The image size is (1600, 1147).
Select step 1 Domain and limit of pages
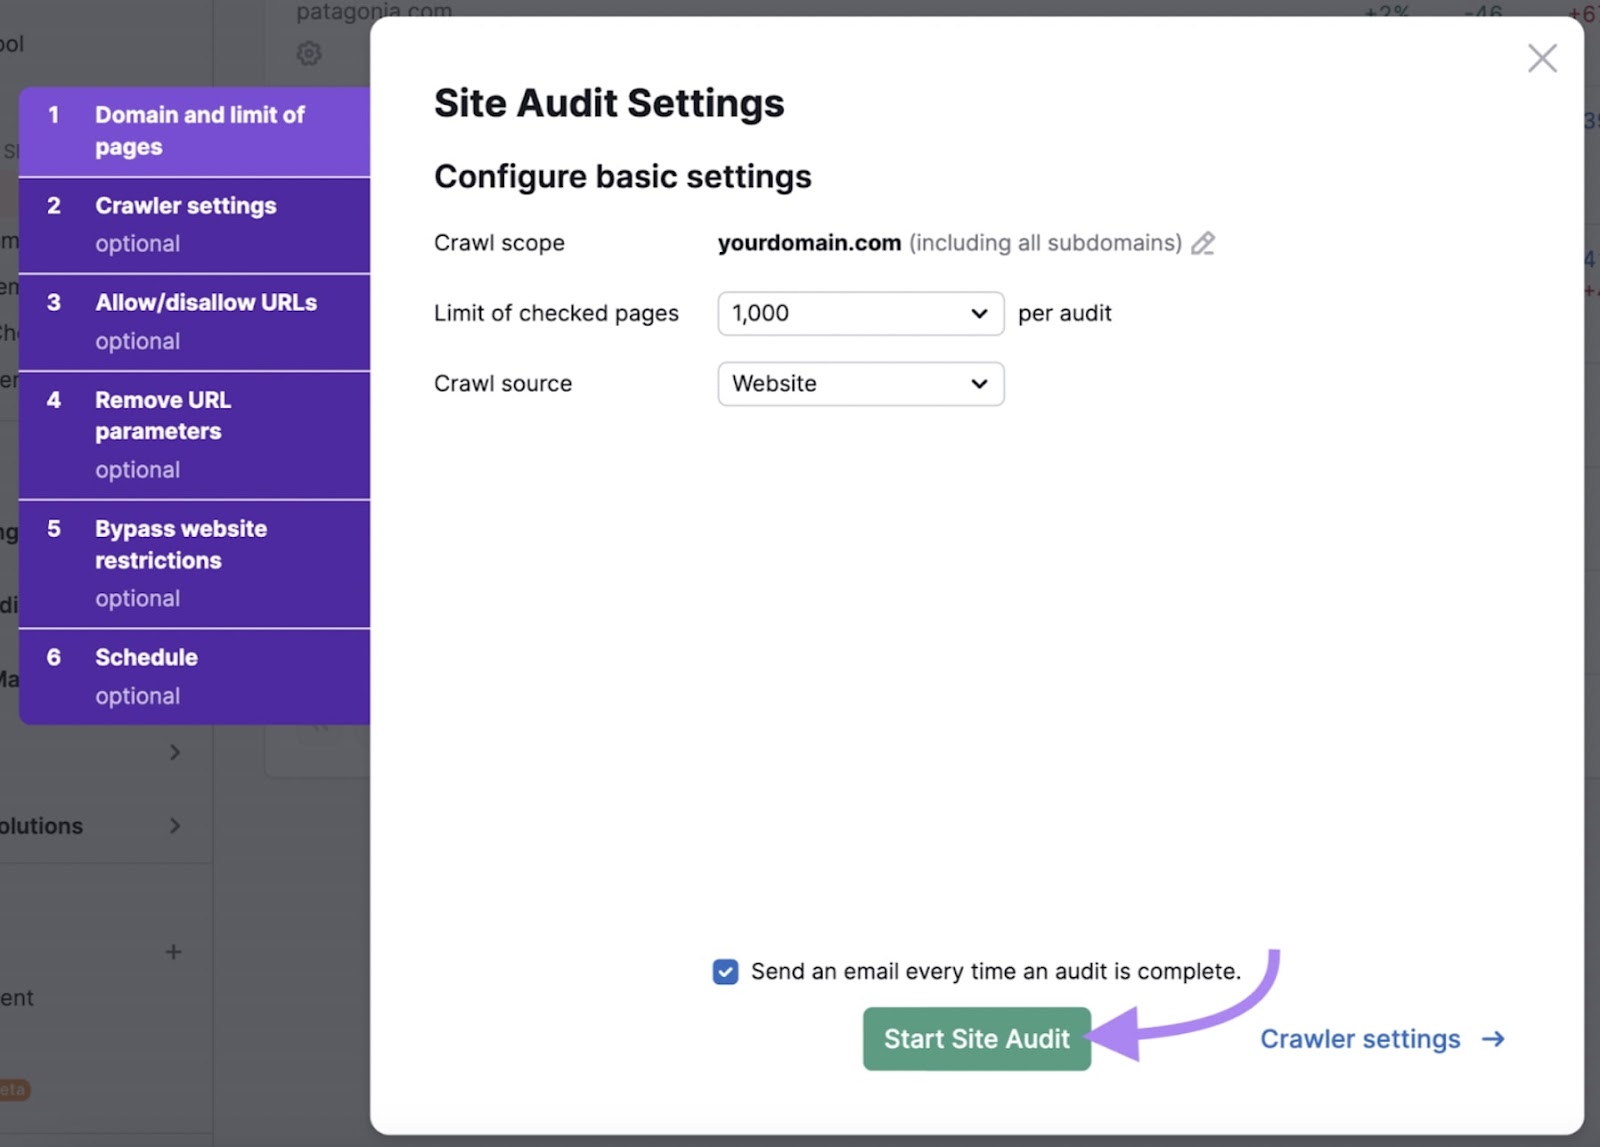[195, 130]
